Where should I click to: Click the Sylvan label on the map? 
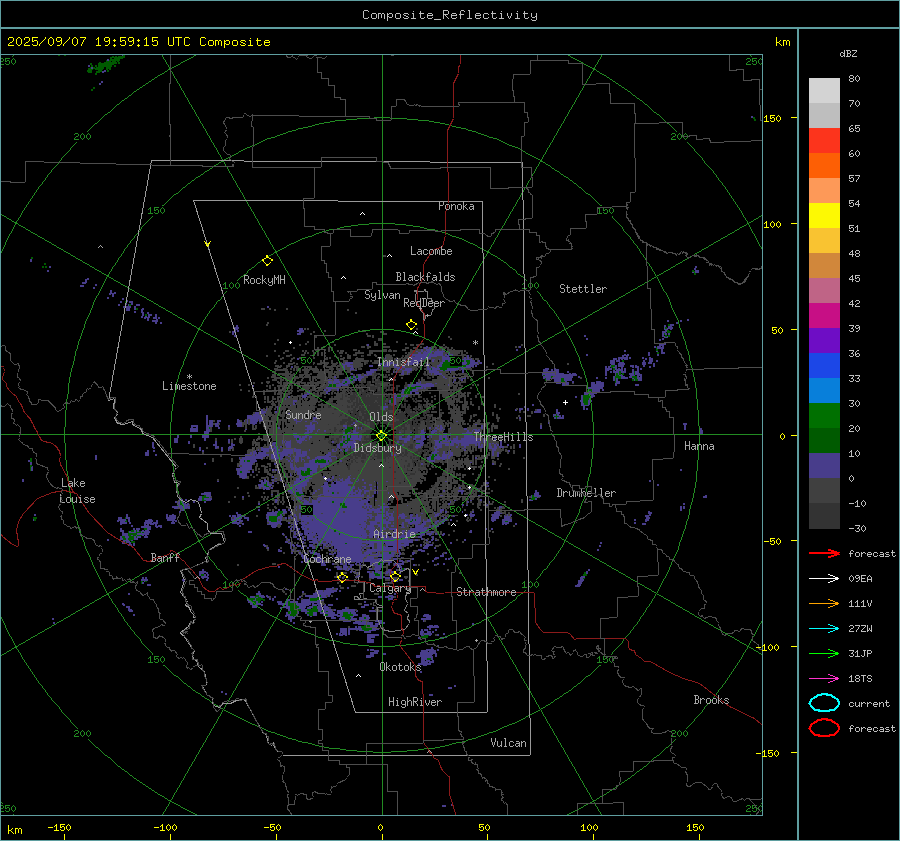pos(382,295)
